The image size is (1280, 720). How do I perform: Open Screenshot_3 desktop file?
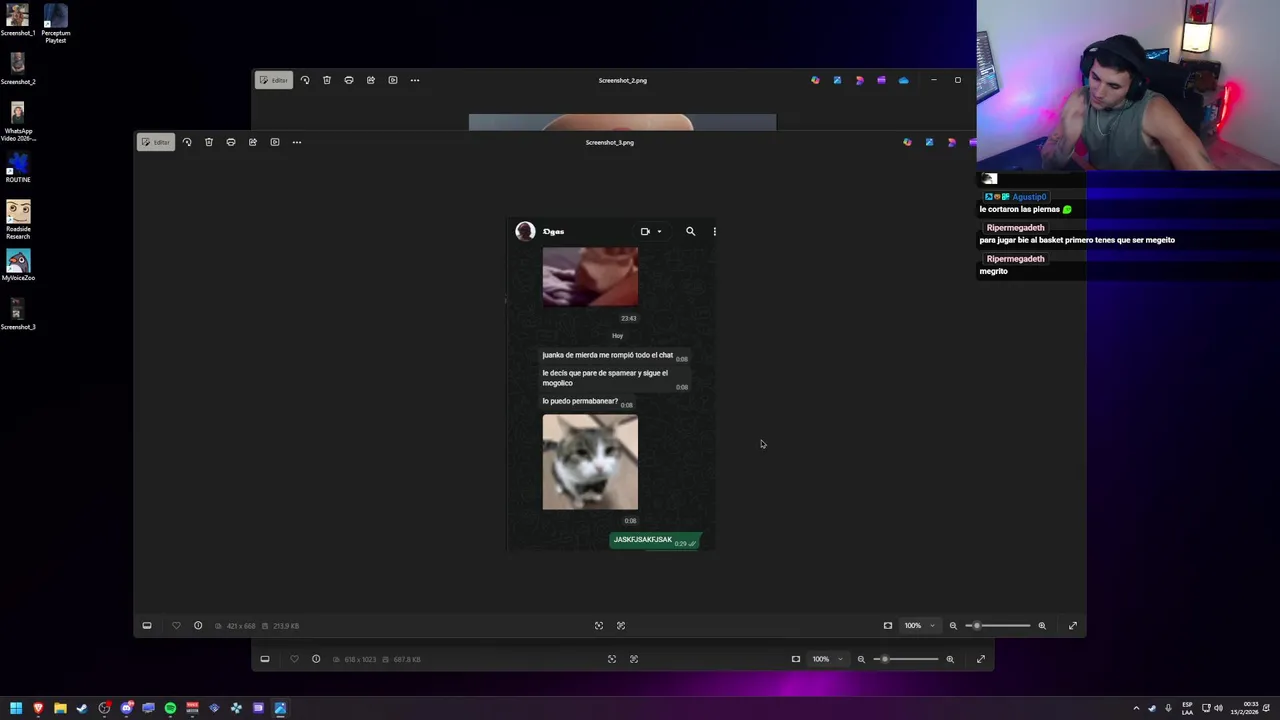point(18,314)
